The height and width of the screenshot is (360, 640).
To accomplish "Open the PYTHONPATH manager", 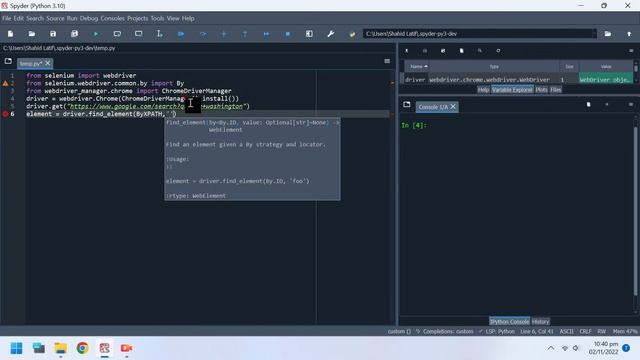I will tap(352, 34).
